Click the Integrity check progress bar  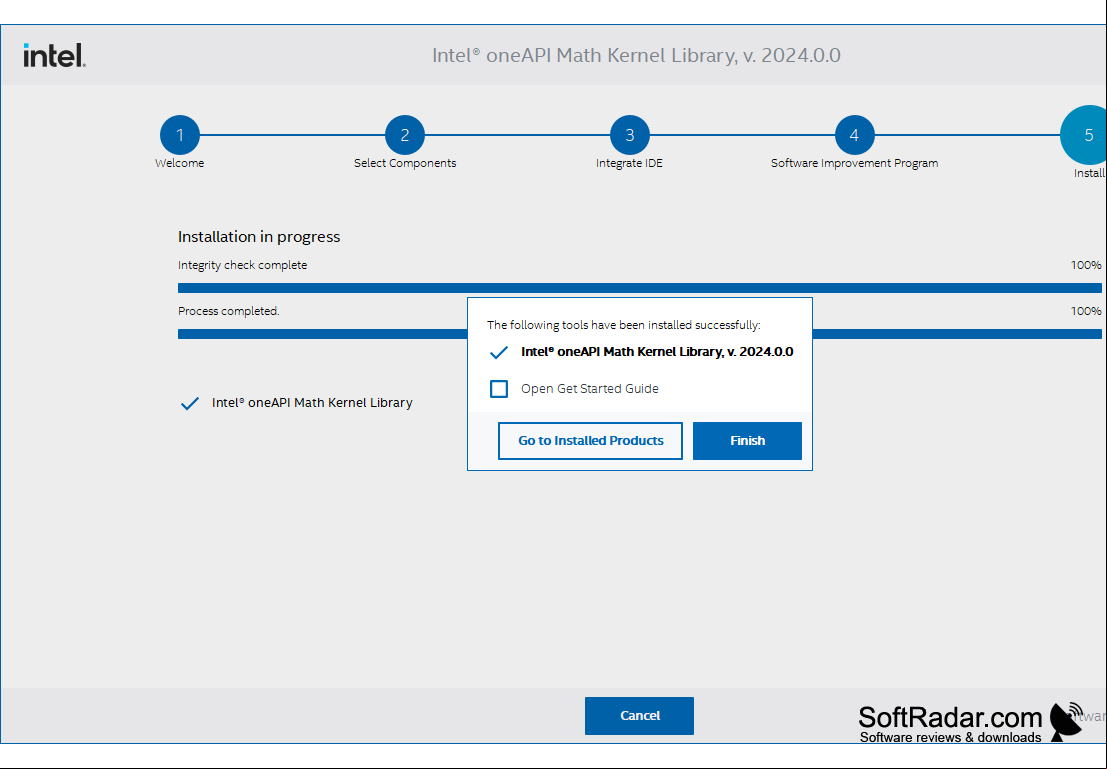click(640, 288)
